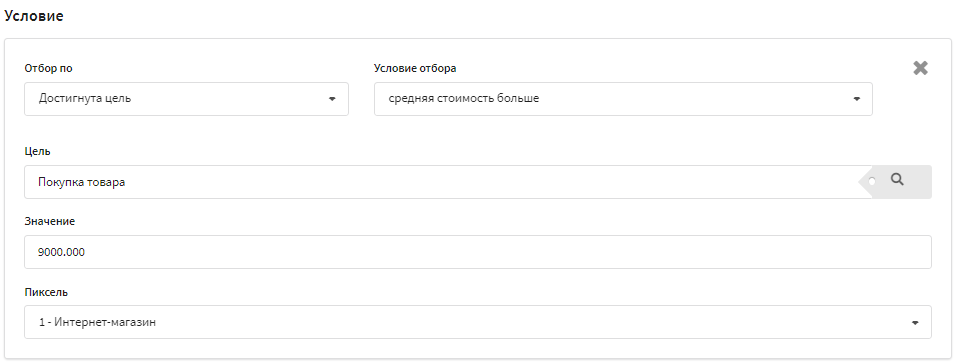Remove the condition with the X icon
Viewport: 956px width, 363px height.
pyautogui.click(x=920, y=68)
